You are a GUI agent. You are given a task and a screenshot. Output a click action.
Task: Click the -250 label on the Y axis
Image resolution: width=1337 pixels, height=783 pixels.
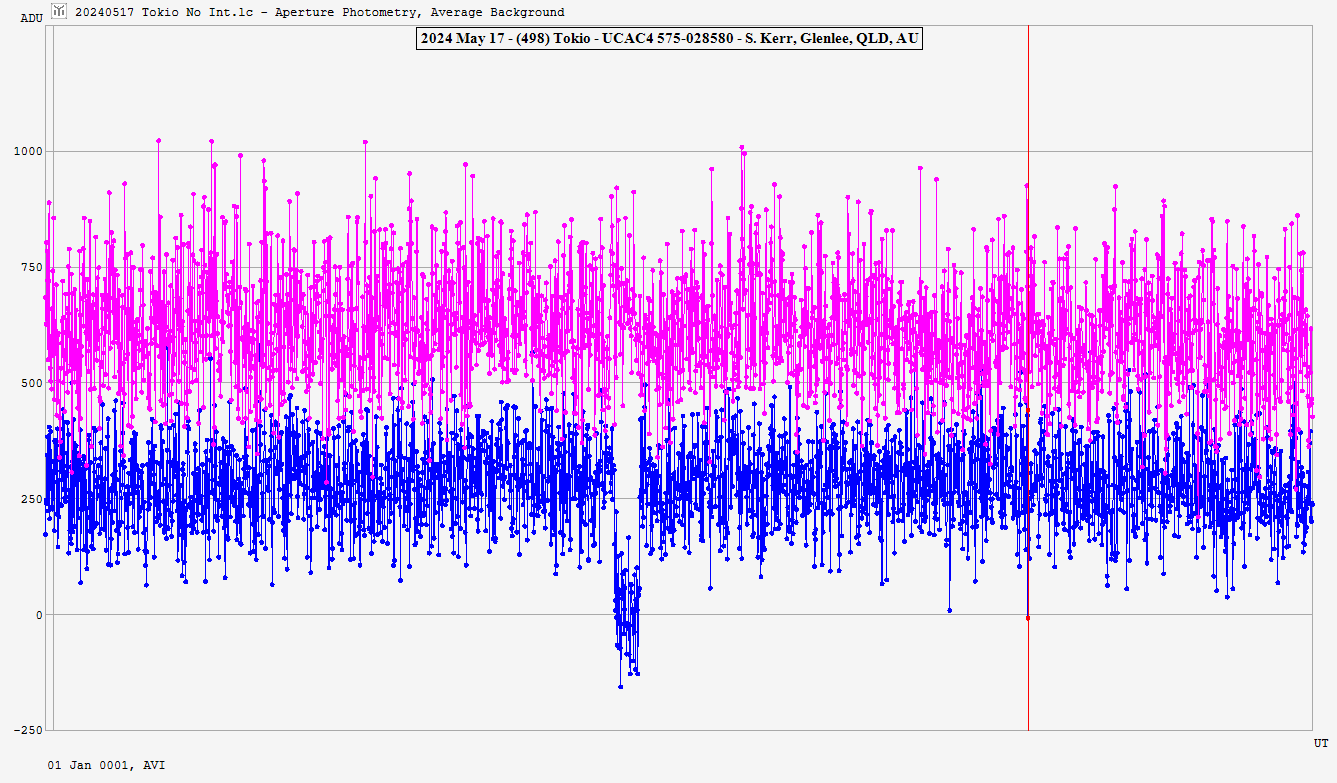(29, 730)
